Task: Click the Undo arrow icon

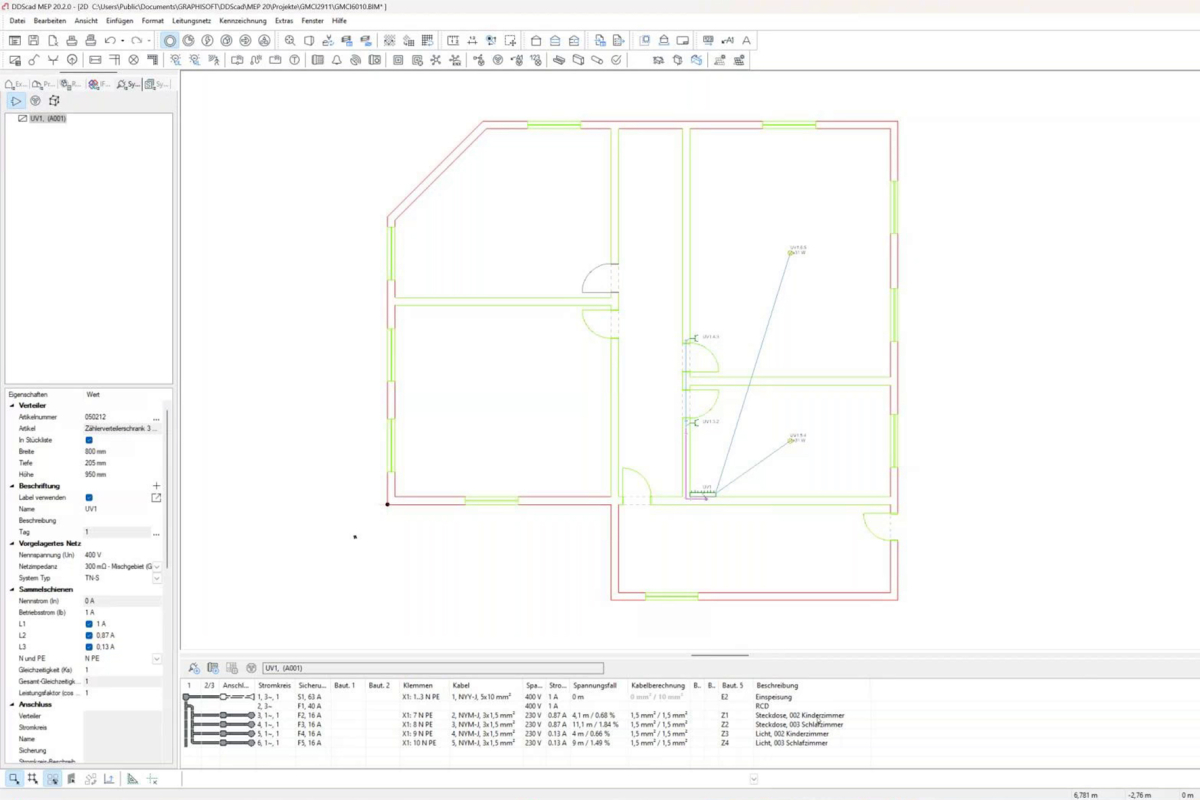Action: (x=110, y=41)
